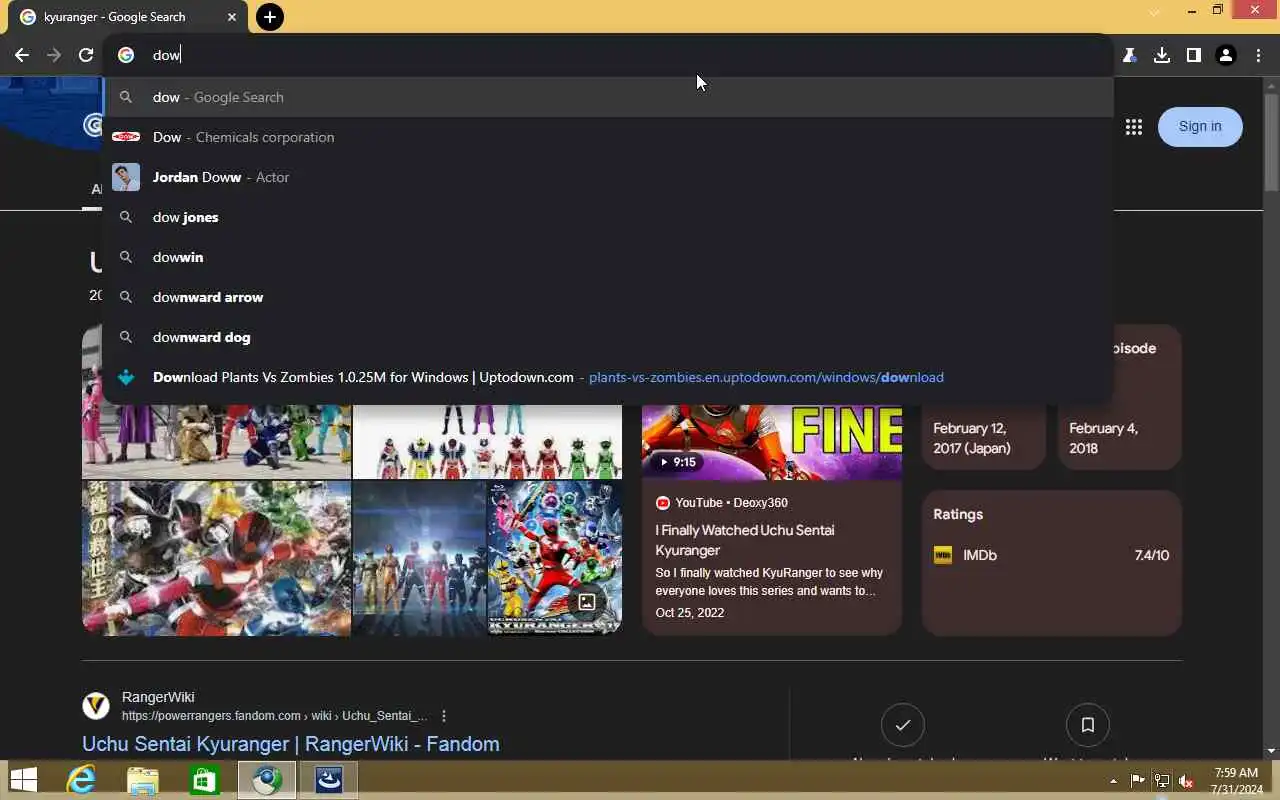Screen dimensions: 1280x800
Task: Click the Jordan Doww actor thumbnail
Action: (x=126, y=177)
